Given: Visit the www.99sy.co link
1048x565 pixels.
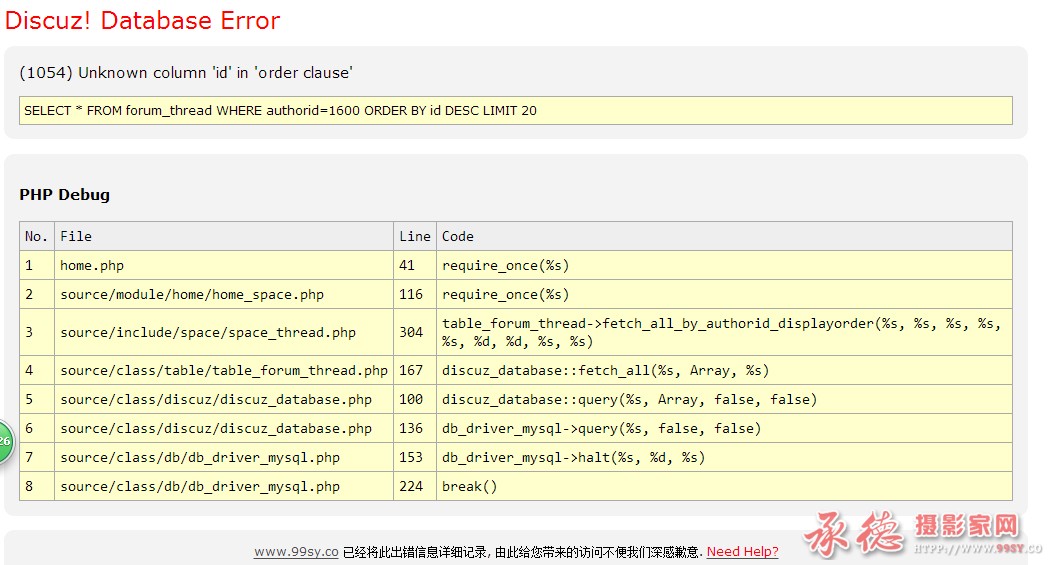Looking at the screenshot, I should (x=296, y=552).
